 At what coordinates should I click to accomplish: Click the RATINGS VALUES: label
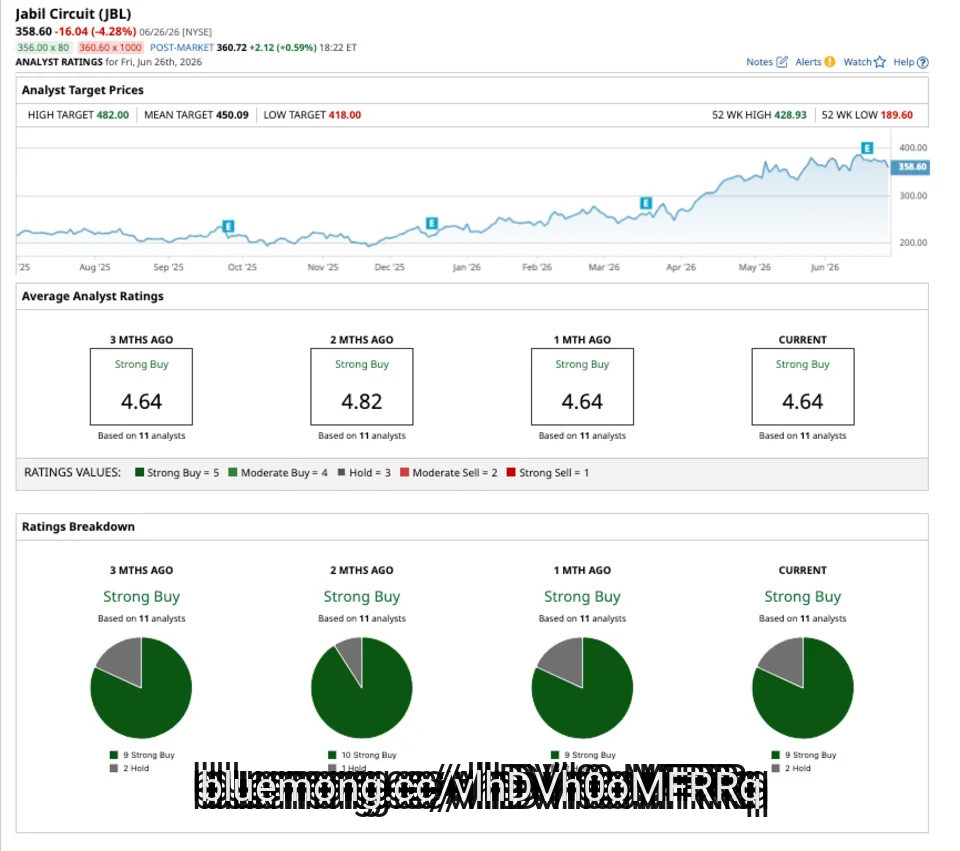coord(72,473)
